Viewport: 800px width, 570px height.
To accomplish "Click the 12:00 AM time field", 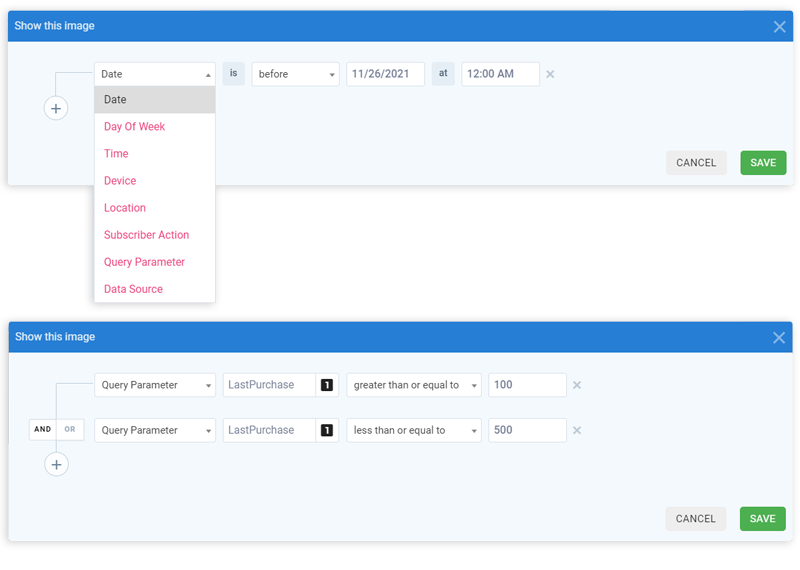I will tap(500, 74).
